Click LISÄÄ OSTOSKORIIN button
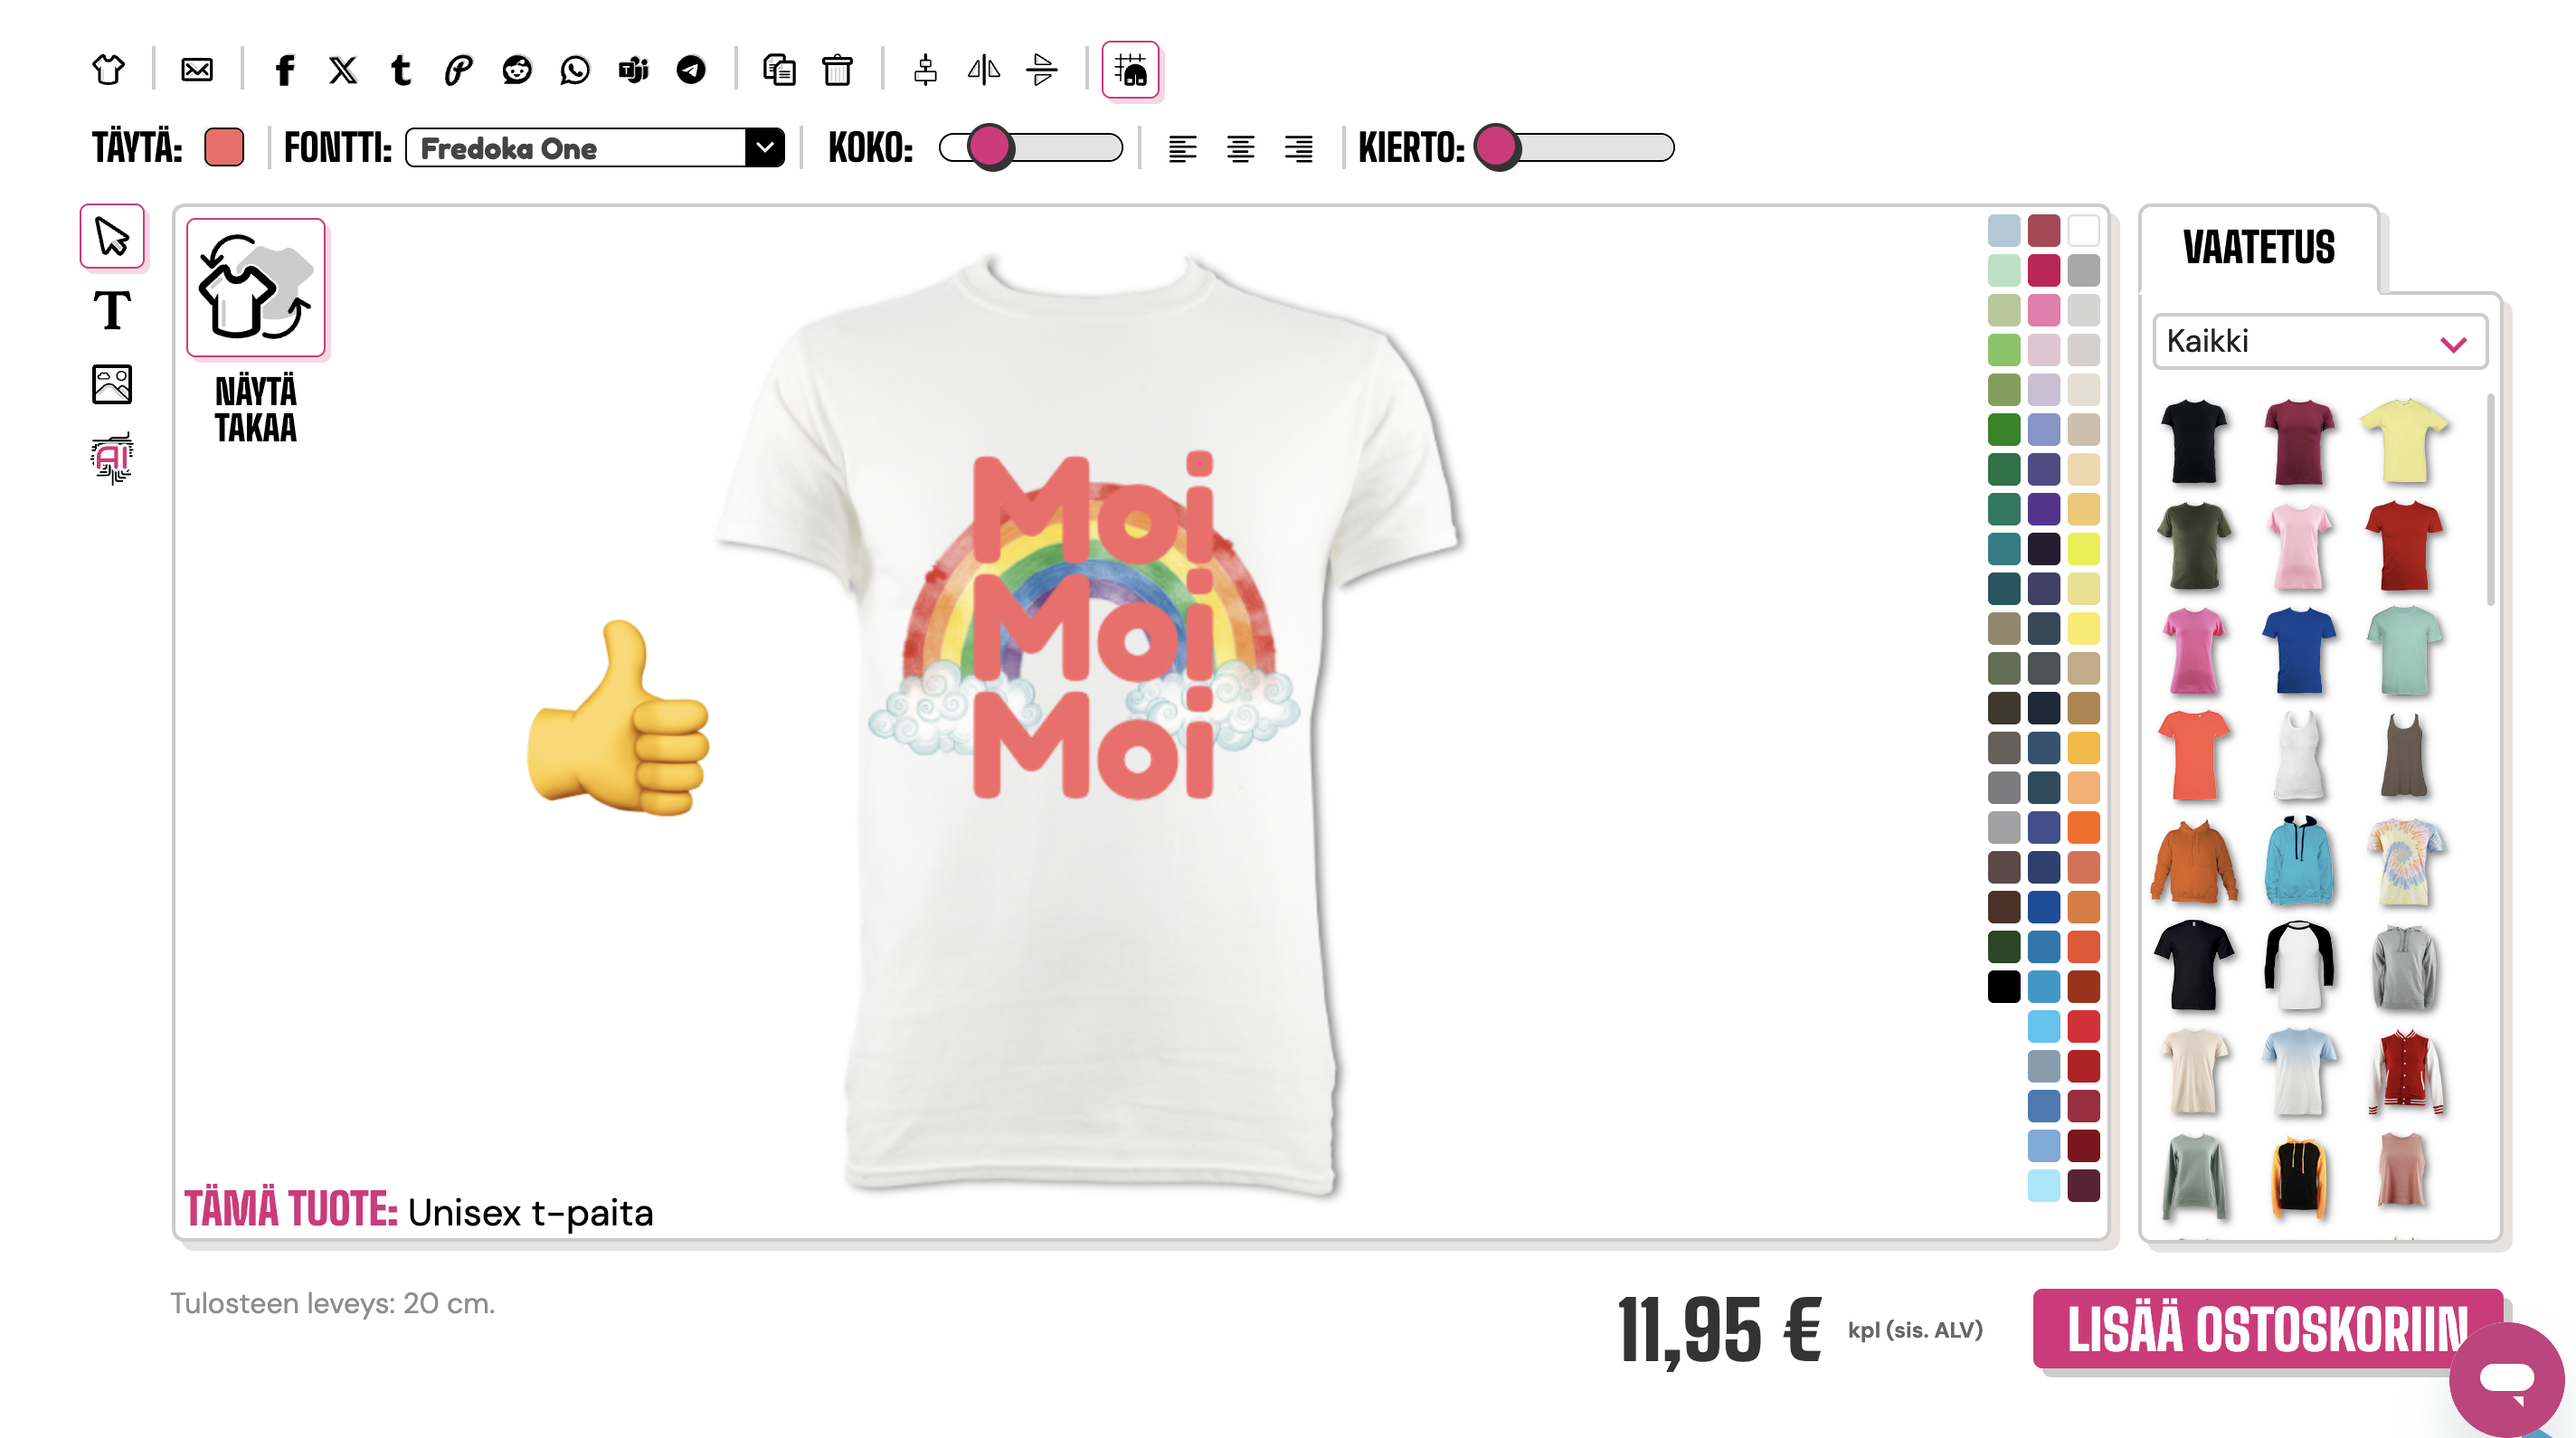 2266,1329
